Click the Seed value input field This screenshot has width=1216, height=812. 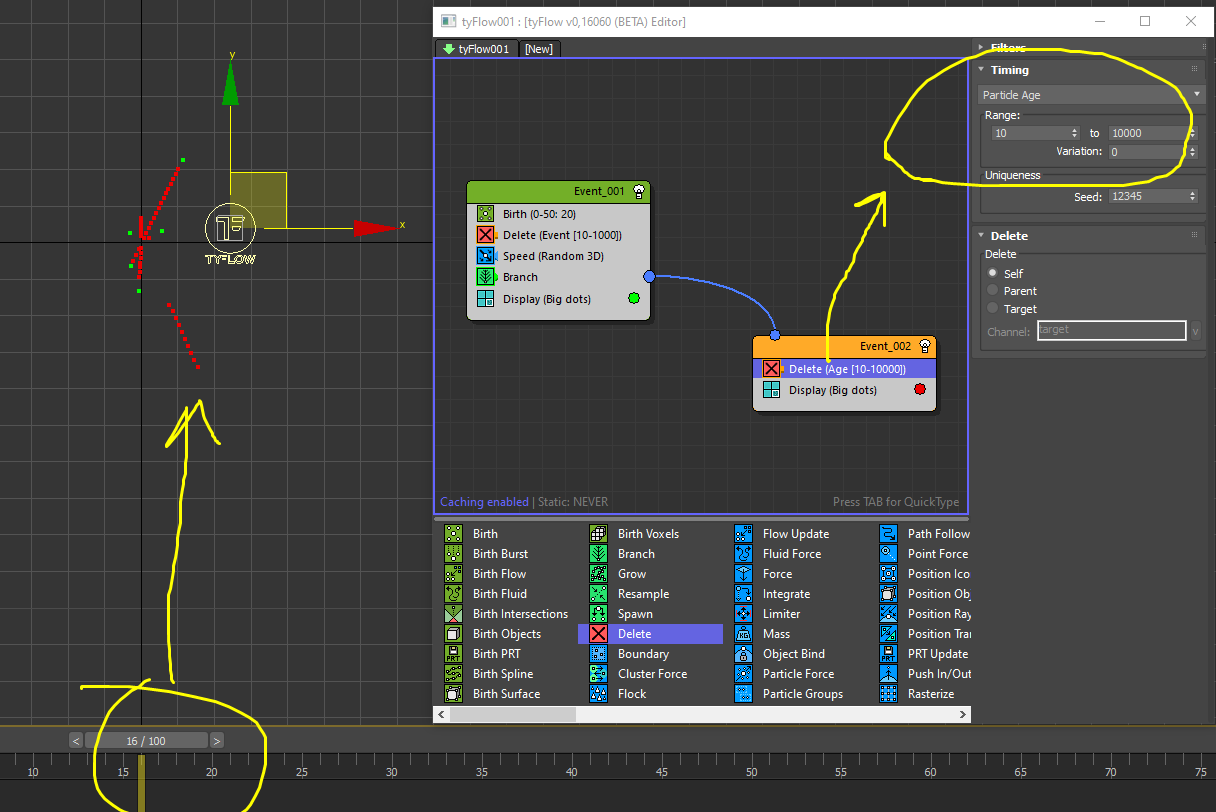click(x=1145, y=197)
